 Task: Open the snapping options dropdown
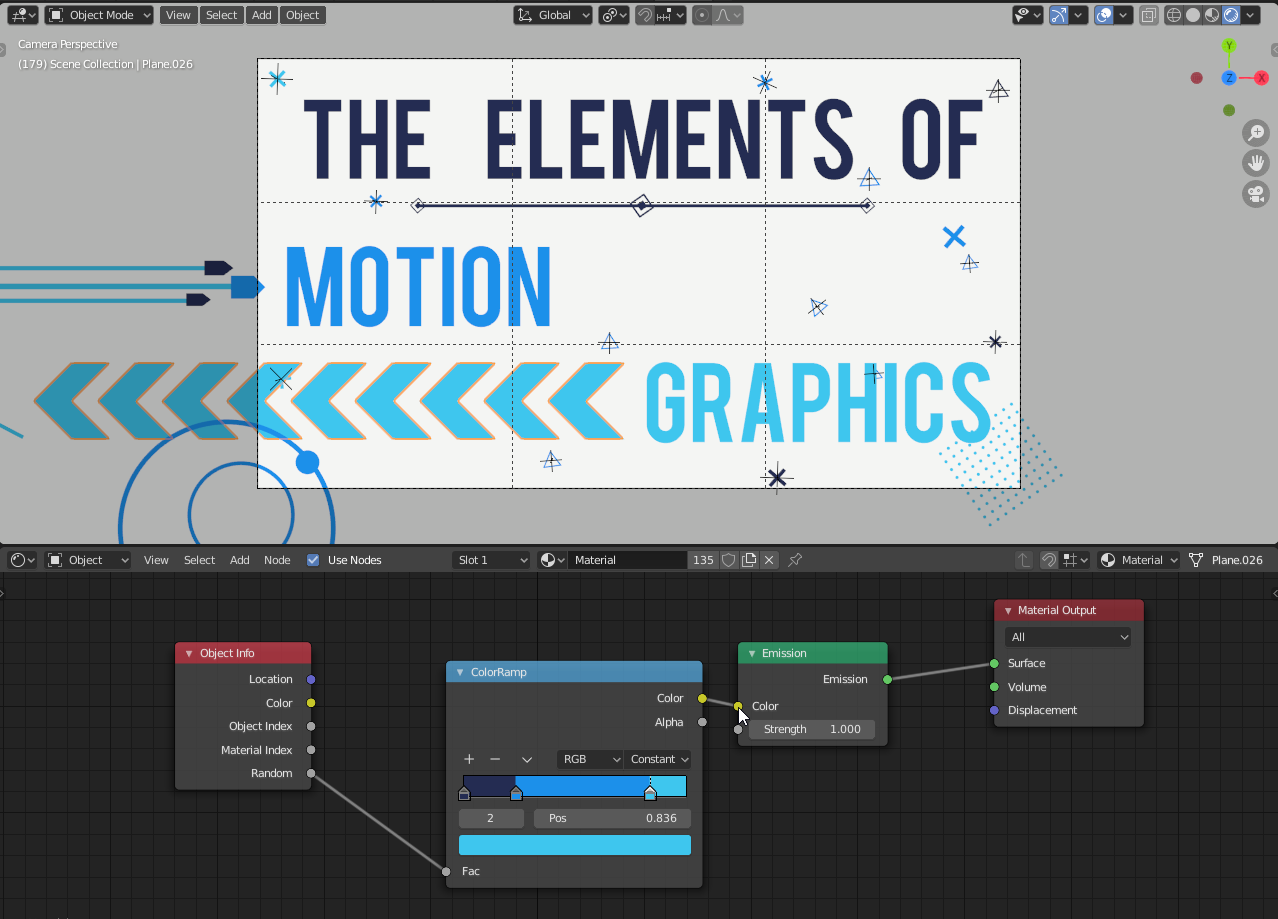pos(671,15)
